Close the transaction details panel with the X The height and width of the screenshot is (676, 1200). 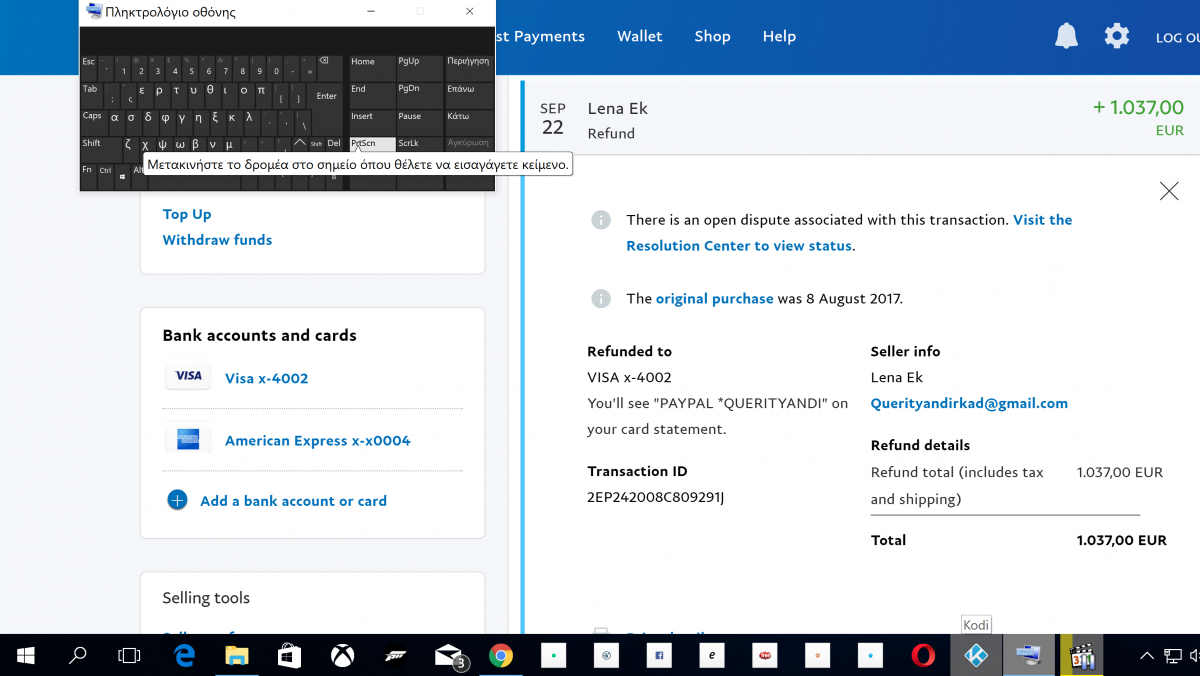click(1169, 191)
